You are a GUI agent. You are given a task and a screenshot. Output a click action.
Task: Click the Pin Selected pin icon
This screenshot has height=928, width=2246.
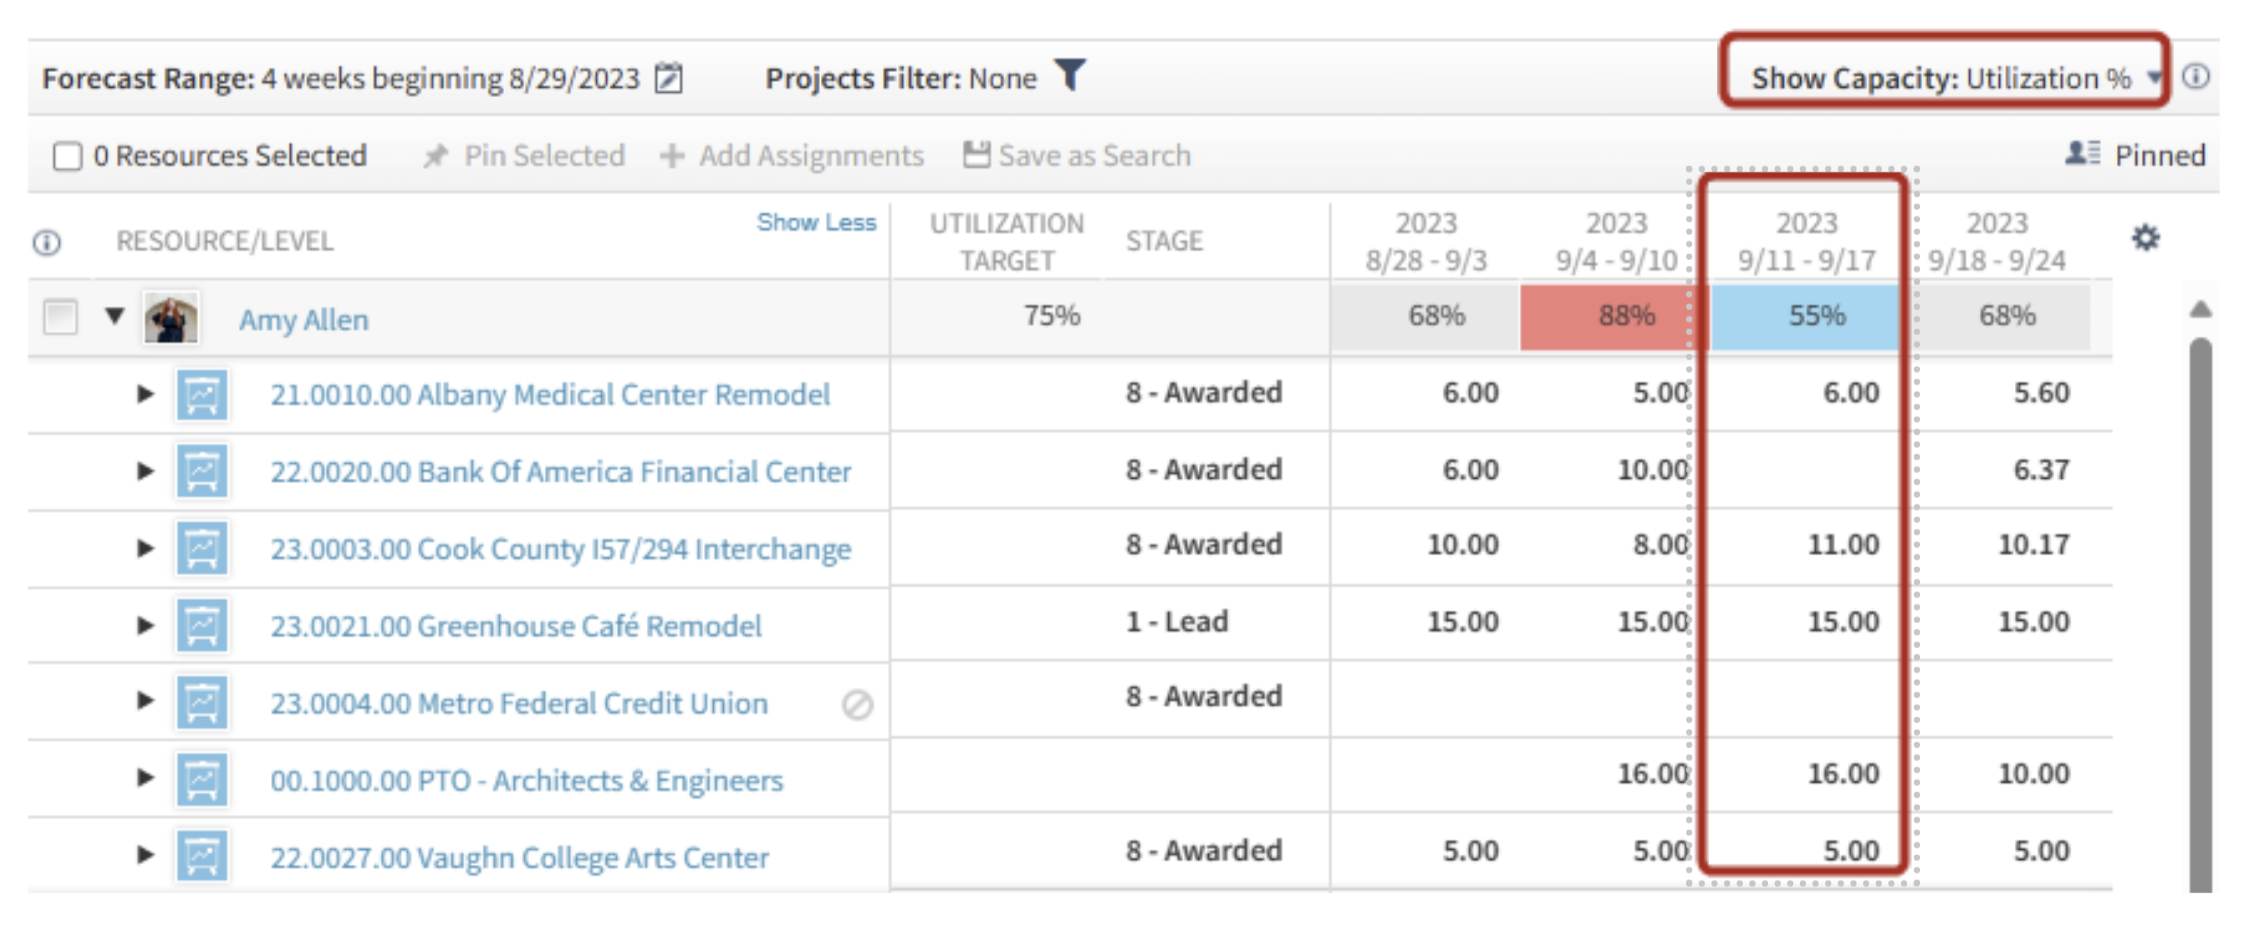point(437,155)
